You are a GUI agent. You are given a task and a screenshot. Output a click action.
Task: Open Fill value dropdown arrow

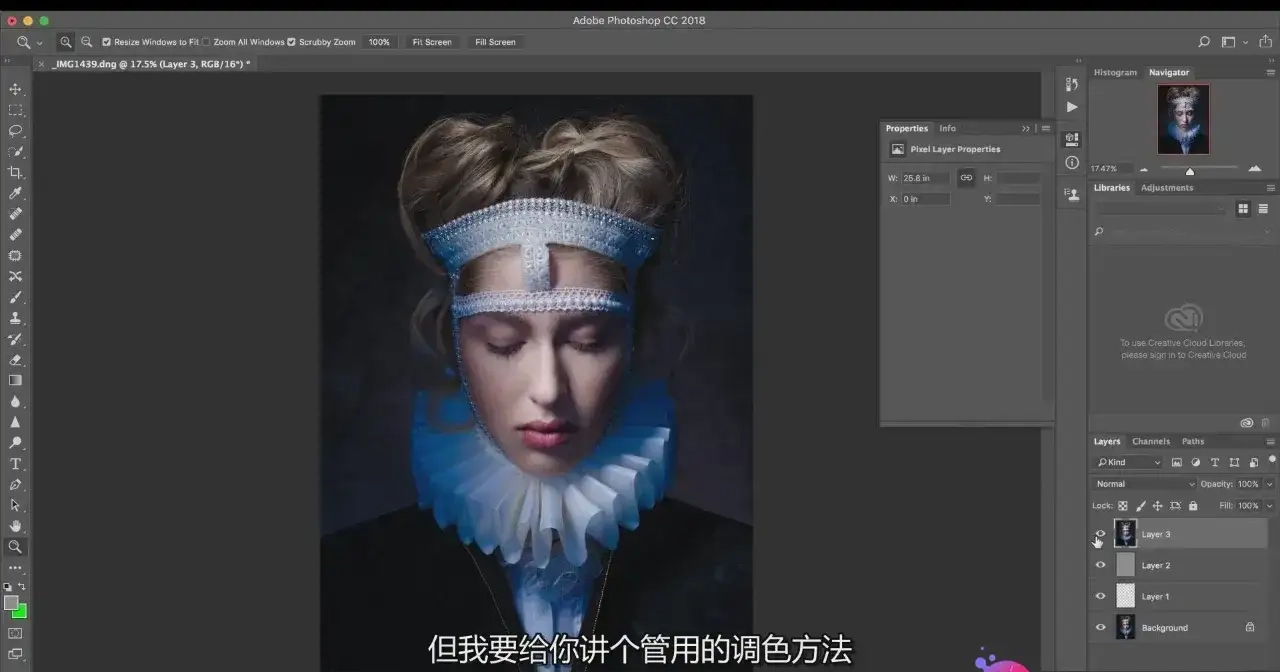[x=1269, y=506]
